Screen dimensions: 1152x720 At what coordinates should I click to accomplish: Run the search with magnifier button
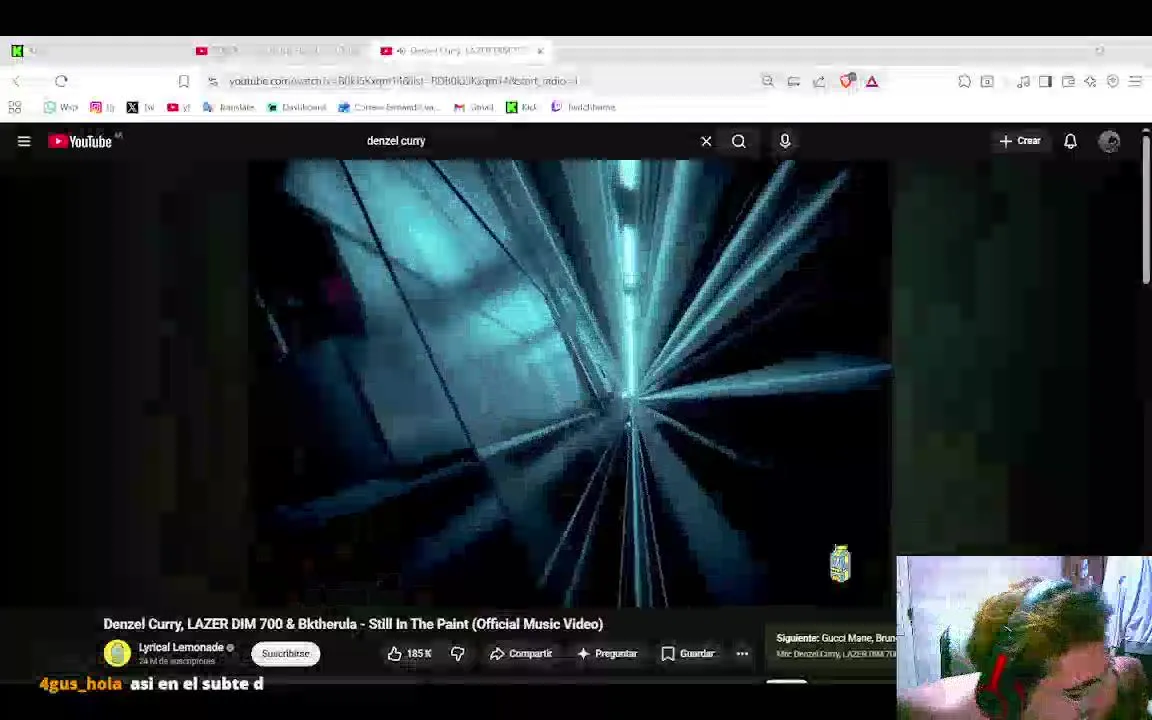point(738,141)
